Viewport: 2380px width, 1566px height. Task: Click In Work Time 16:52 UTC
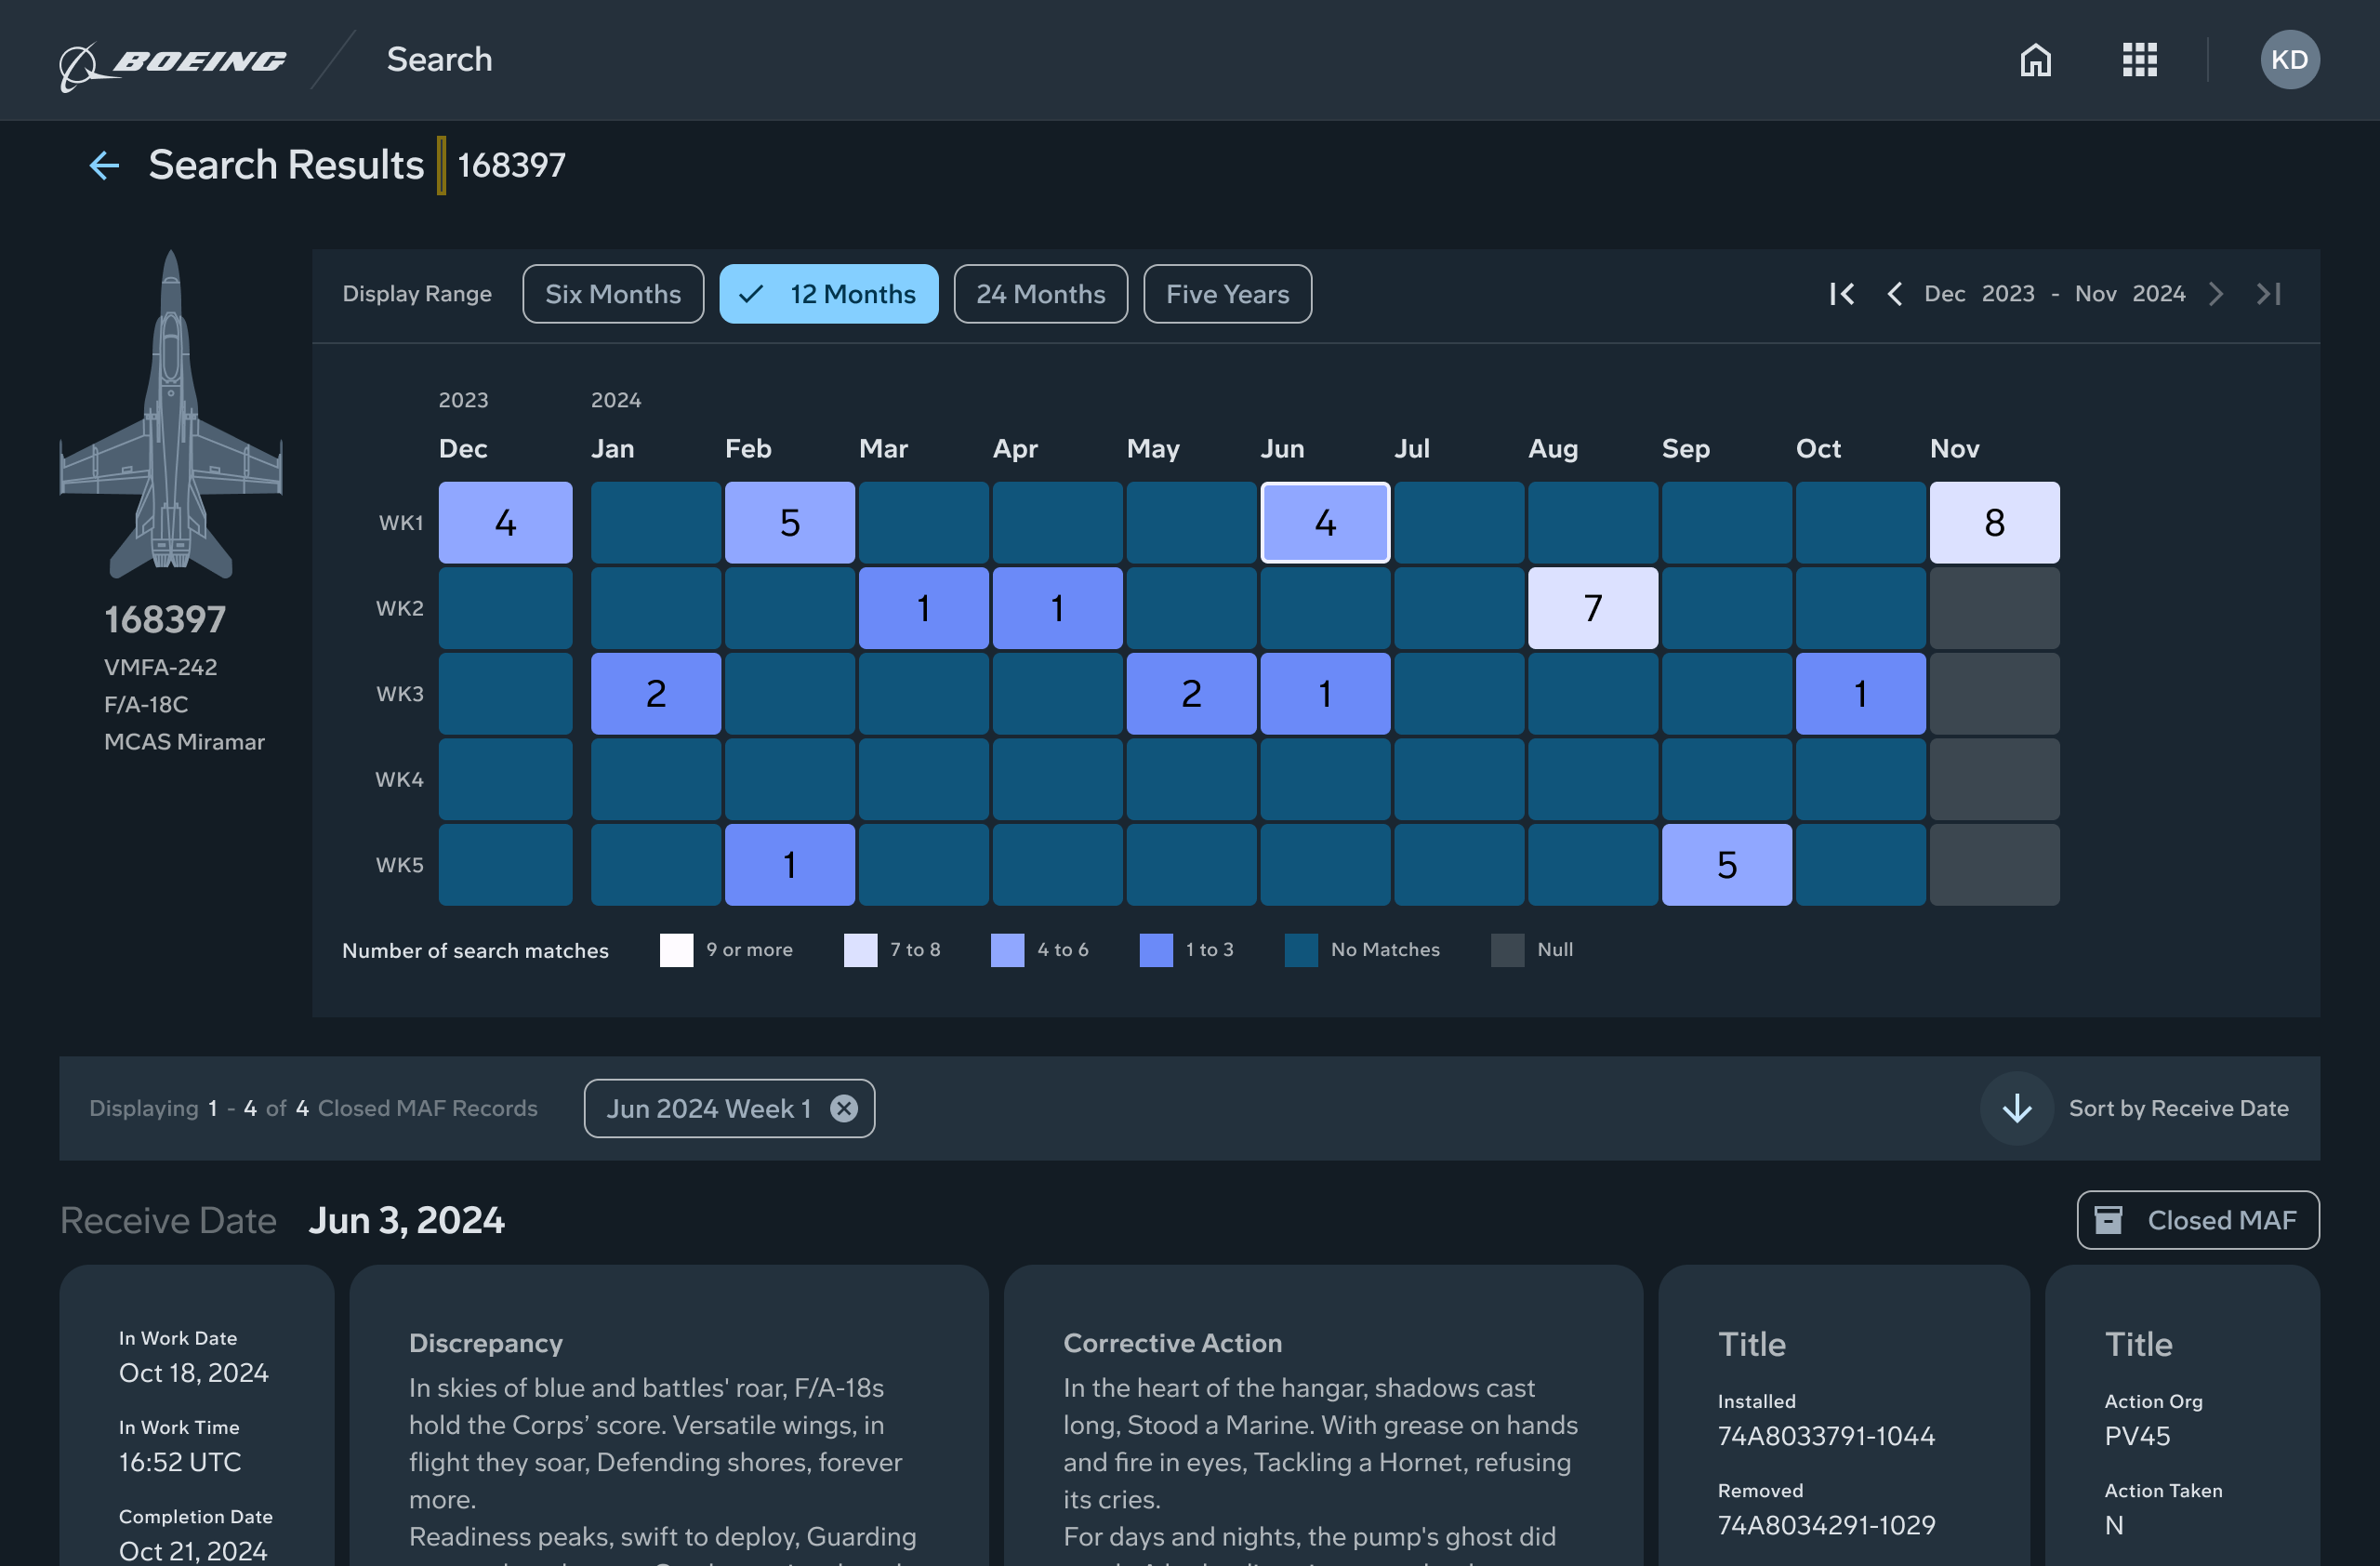[180, 1462]
